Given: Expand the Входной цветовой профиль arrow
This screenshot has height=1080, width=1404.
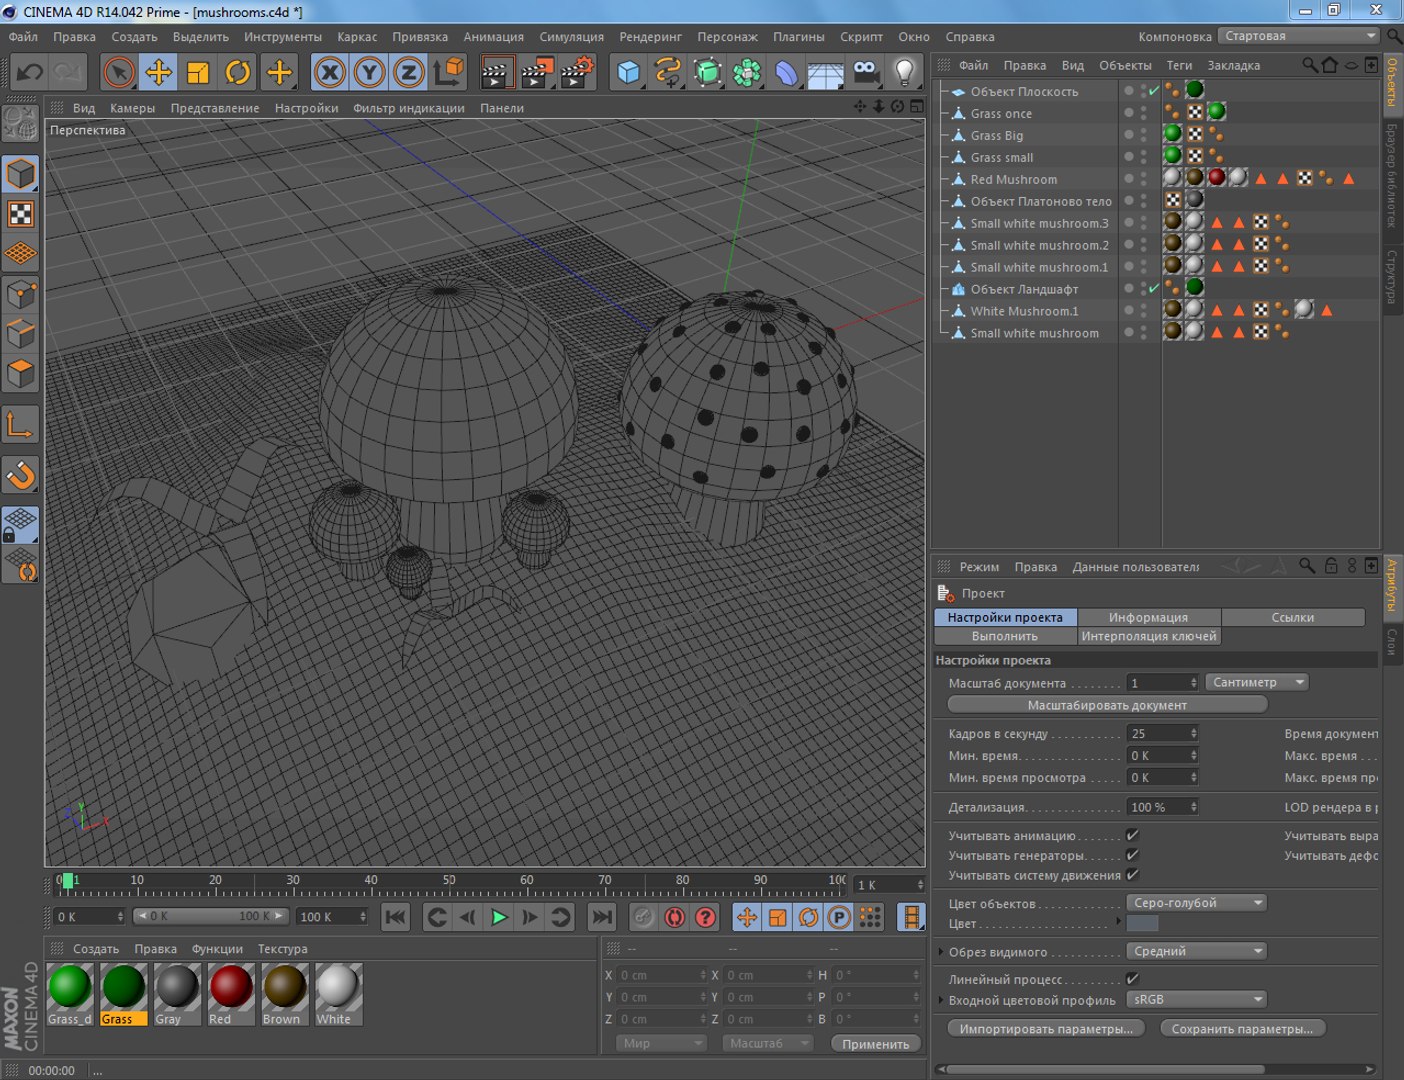Looking at the screenshot, I should pyautogui.click(x=940, y=1000).
